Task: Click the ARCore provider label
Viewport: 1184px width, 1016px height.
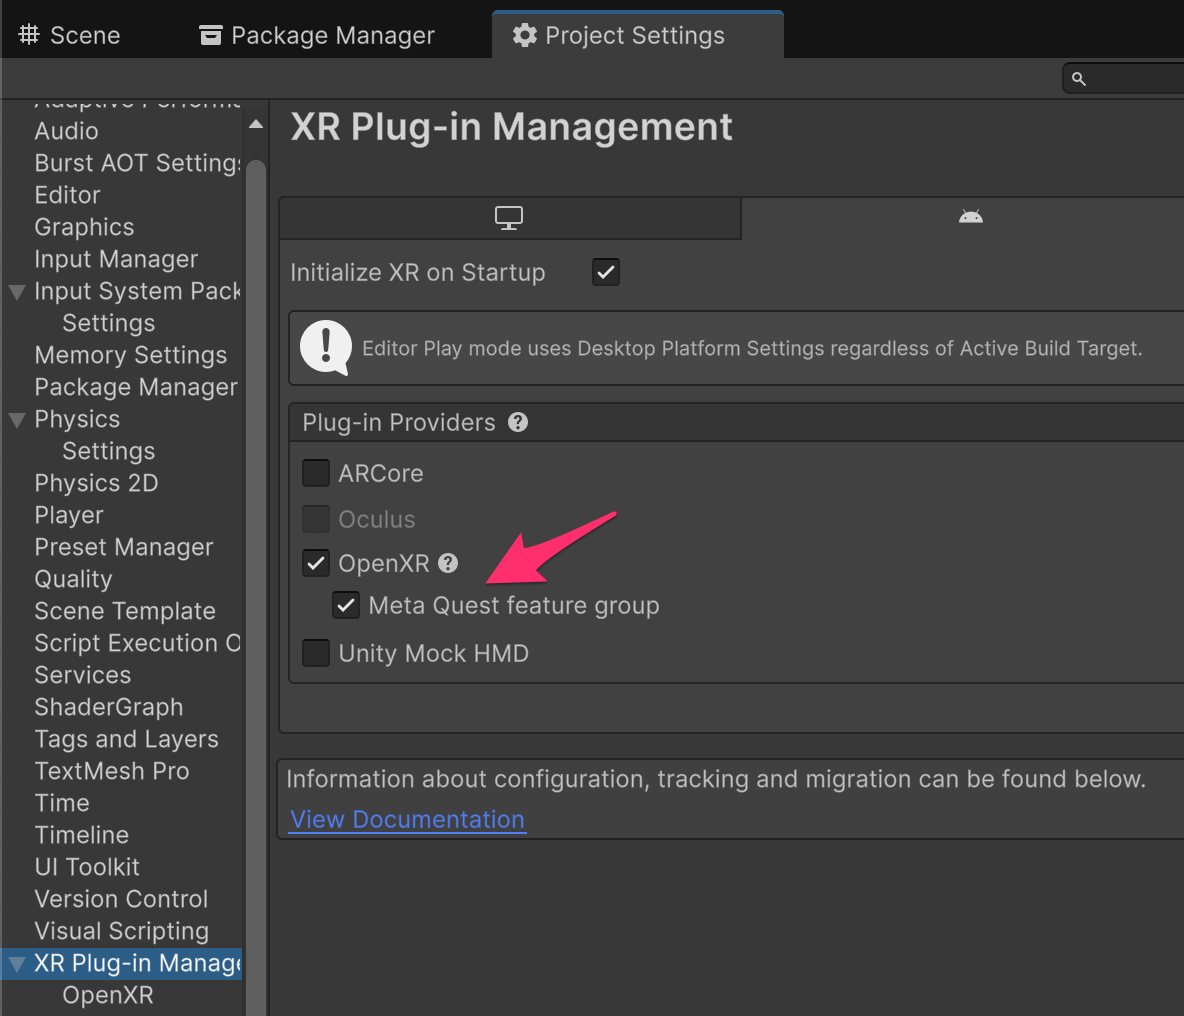Action: tap(381, 473)
